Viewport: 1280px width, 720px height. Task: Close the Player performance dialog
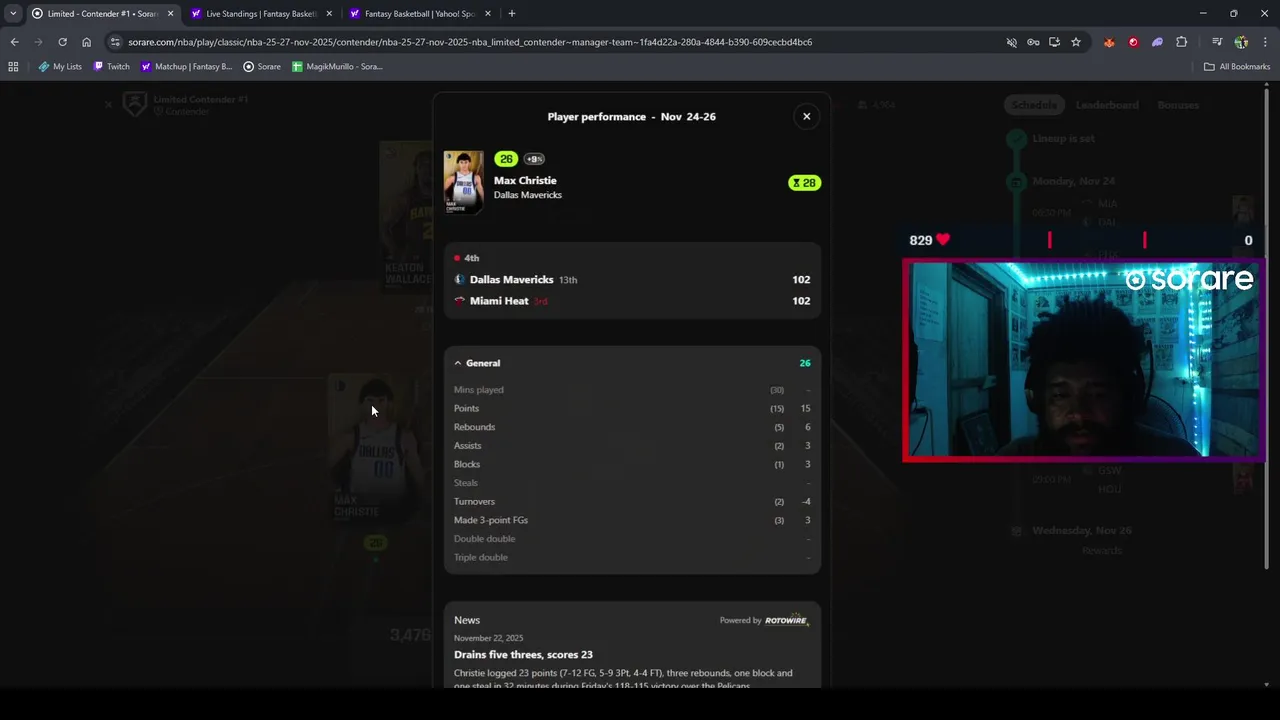pos(806,116)
